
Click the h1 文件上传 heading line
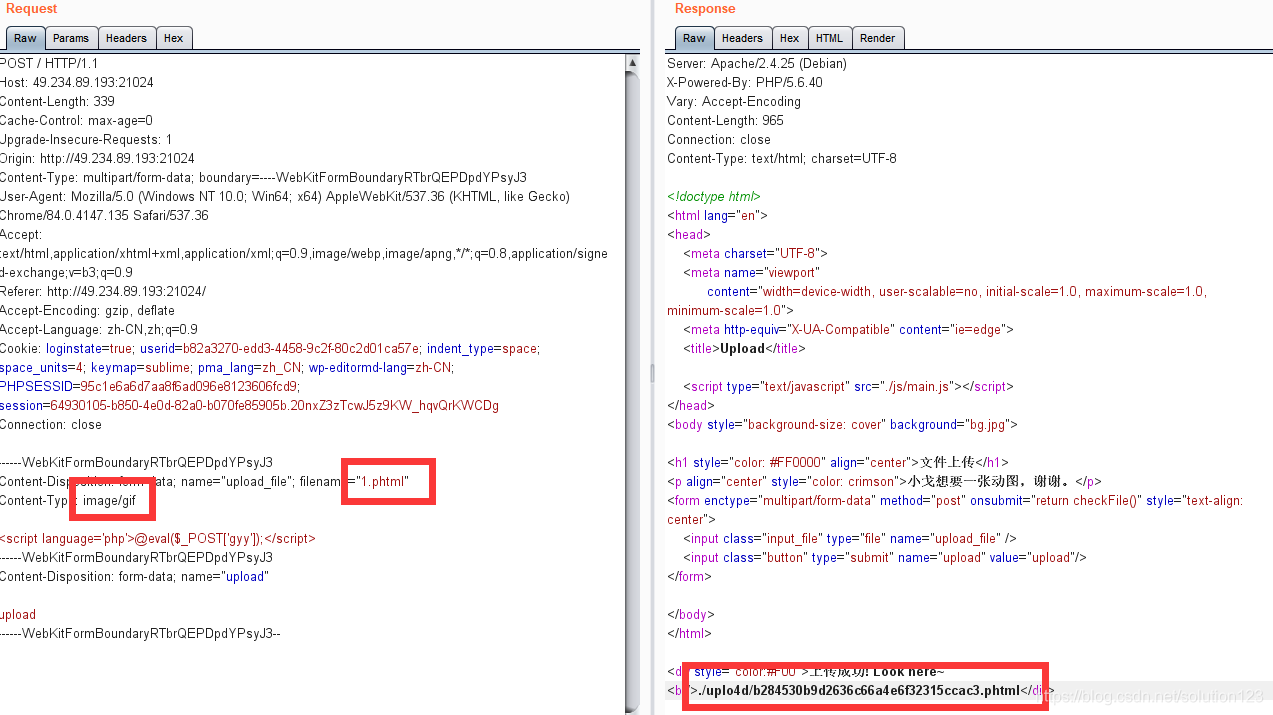(x=838, y=462)
